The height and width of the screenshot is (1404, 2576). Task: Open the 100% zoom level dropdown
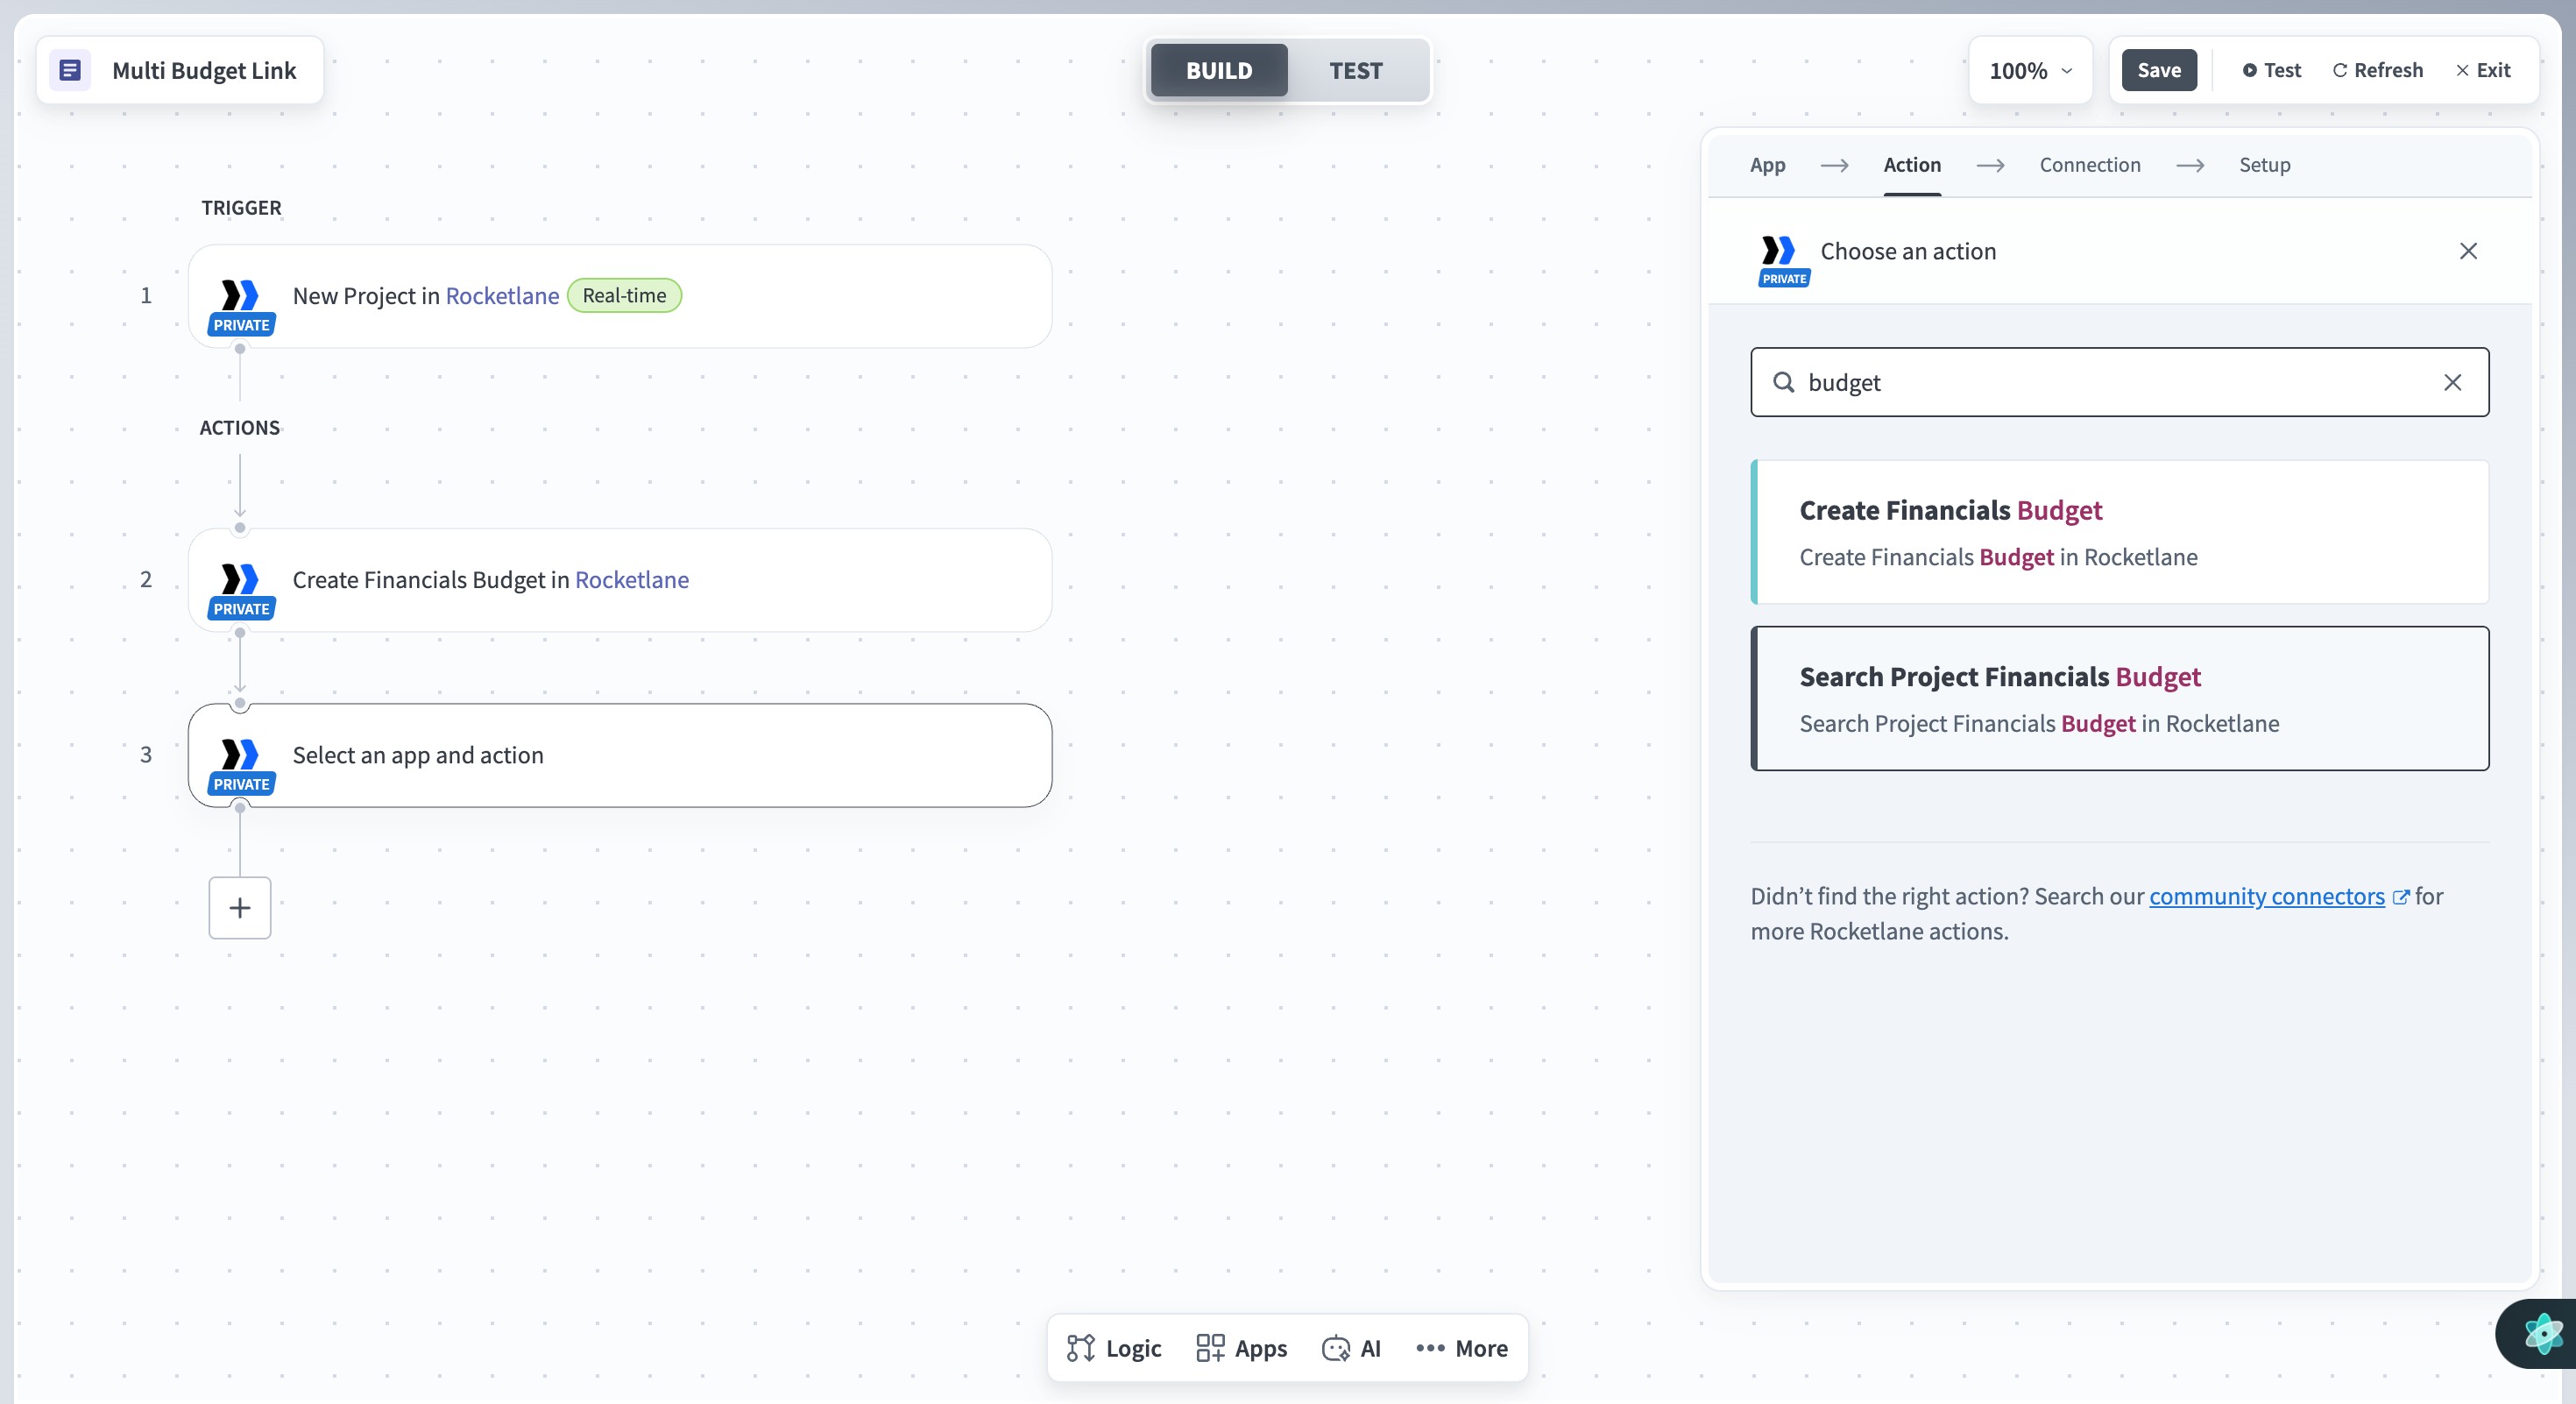pyautogui.click(x=2030, y=70)
